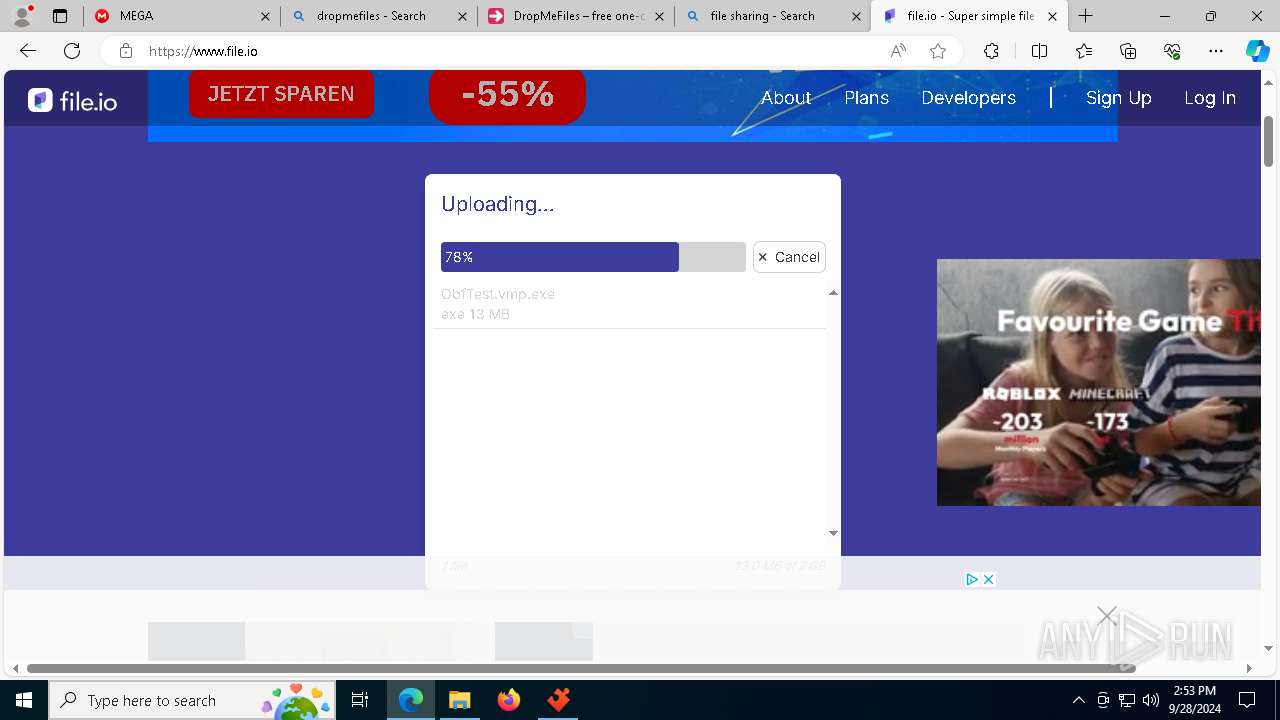
Task: Click the browser profile avatar icon
Action: coord(22,16)
